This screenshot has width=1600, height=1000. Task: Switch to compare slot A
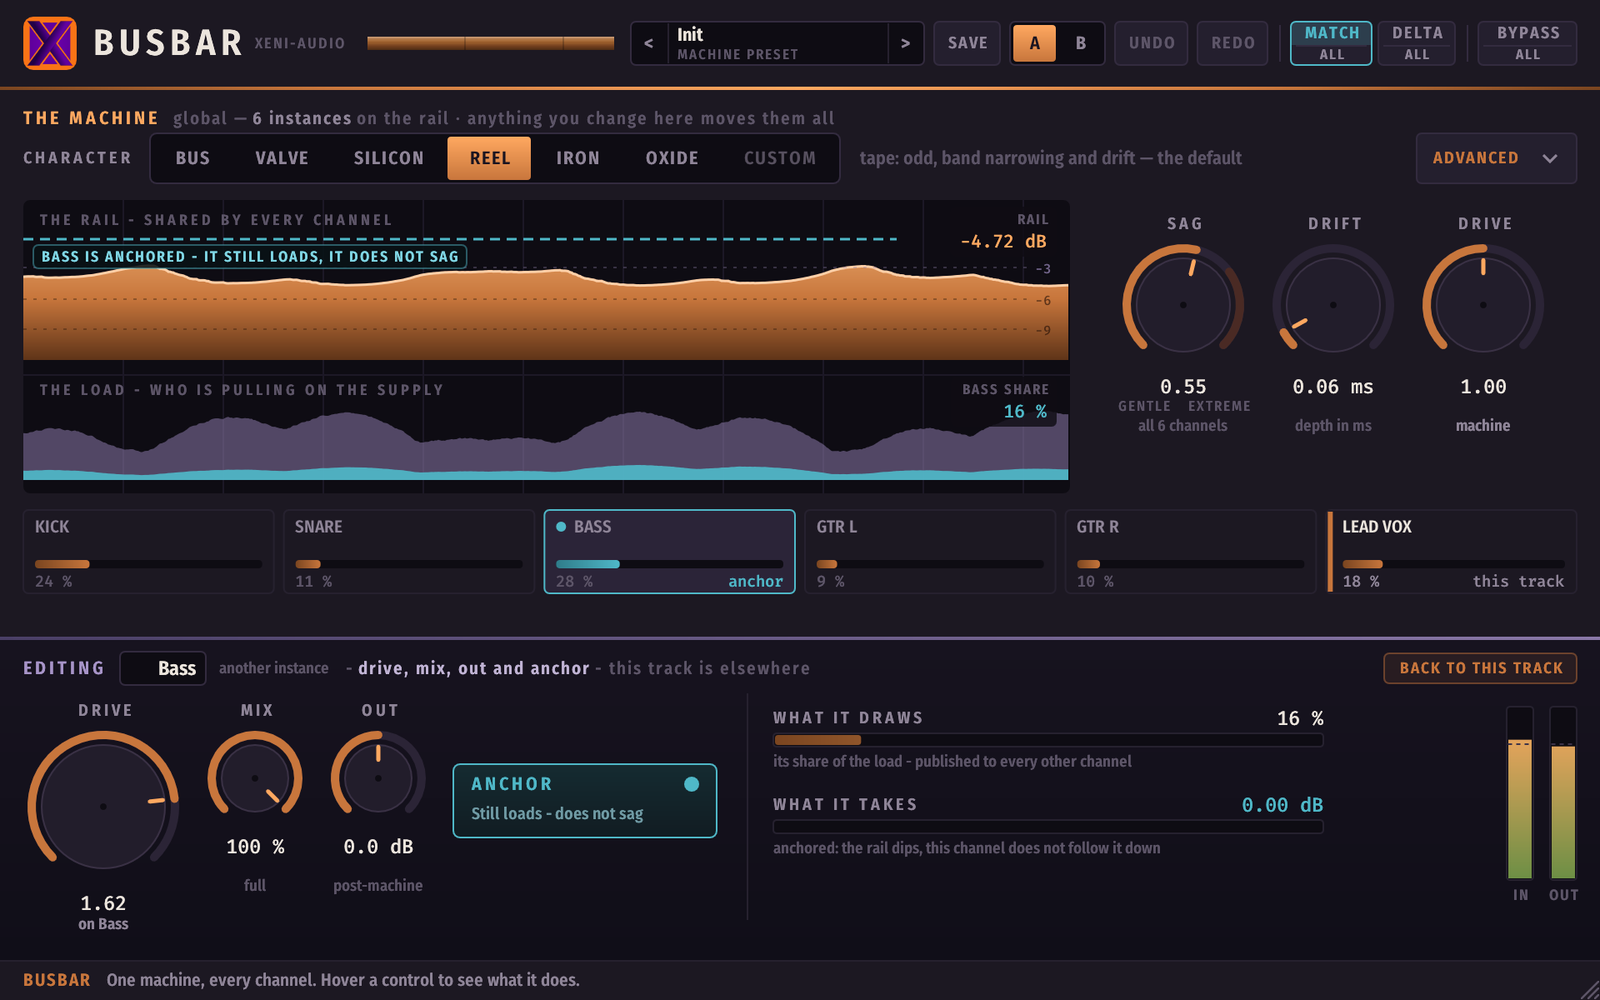click(x=1035, y=43)
